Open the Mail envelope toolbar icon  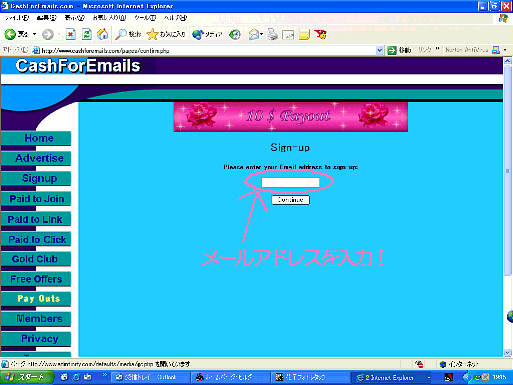[254, 34]
